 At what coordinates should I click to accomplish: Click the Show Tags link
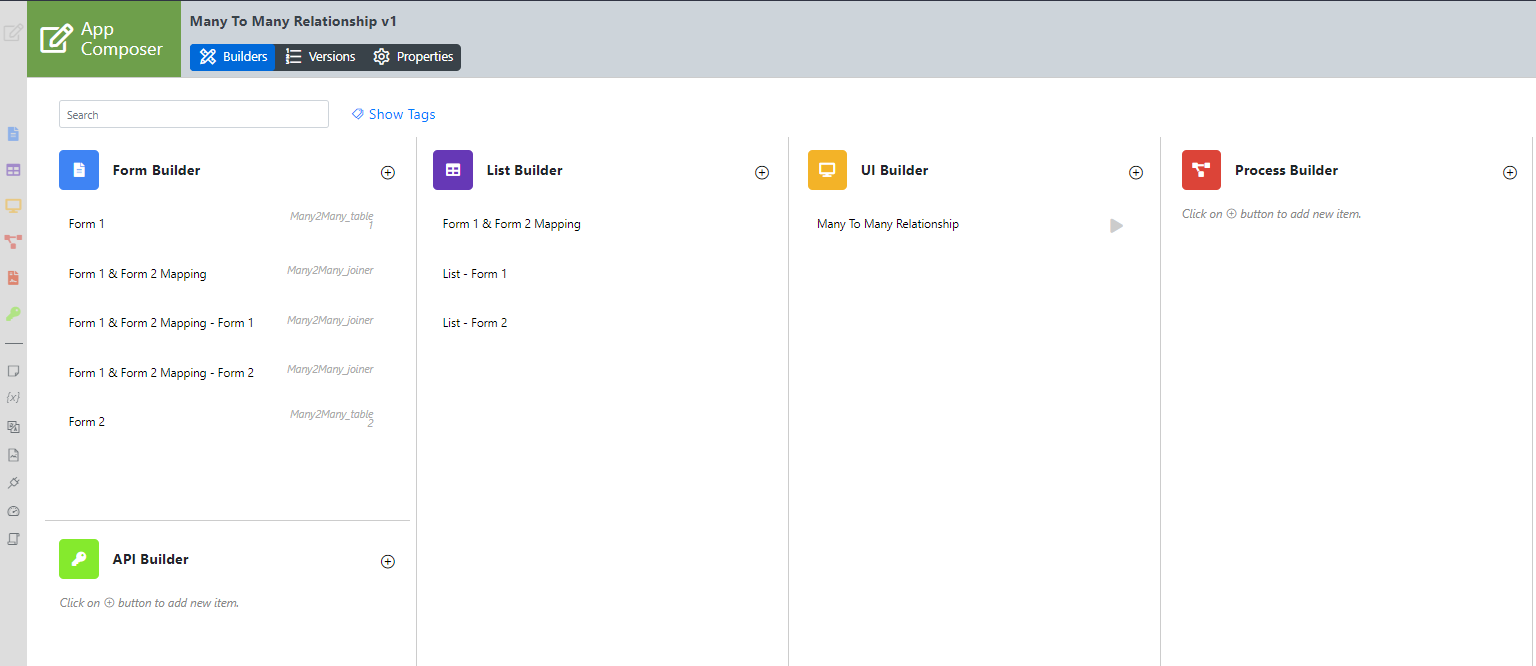tap(394, 114)
